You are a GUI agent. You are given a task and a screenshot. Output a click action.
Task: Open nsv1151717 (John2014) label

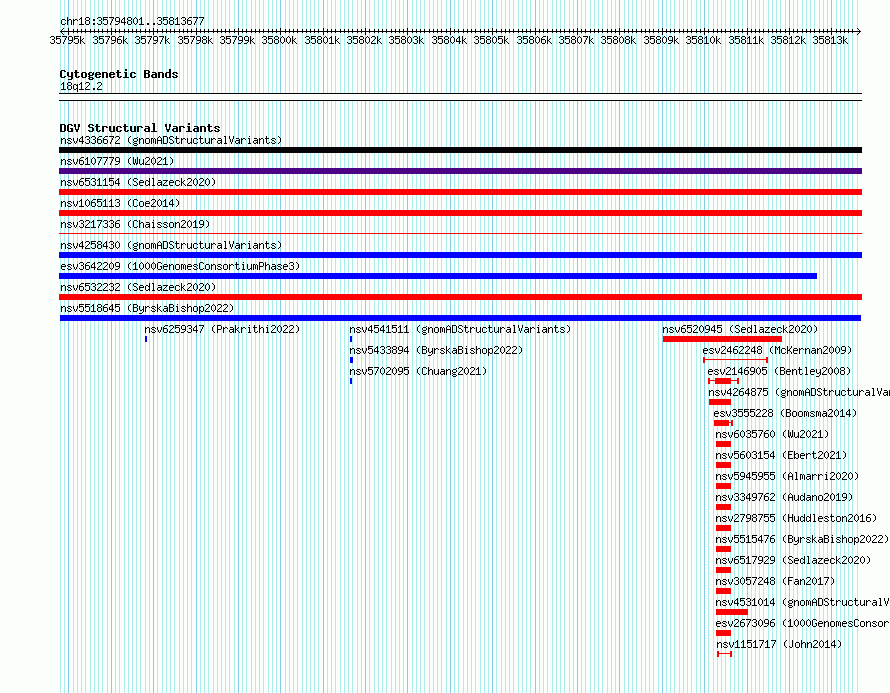coord(779,644)
